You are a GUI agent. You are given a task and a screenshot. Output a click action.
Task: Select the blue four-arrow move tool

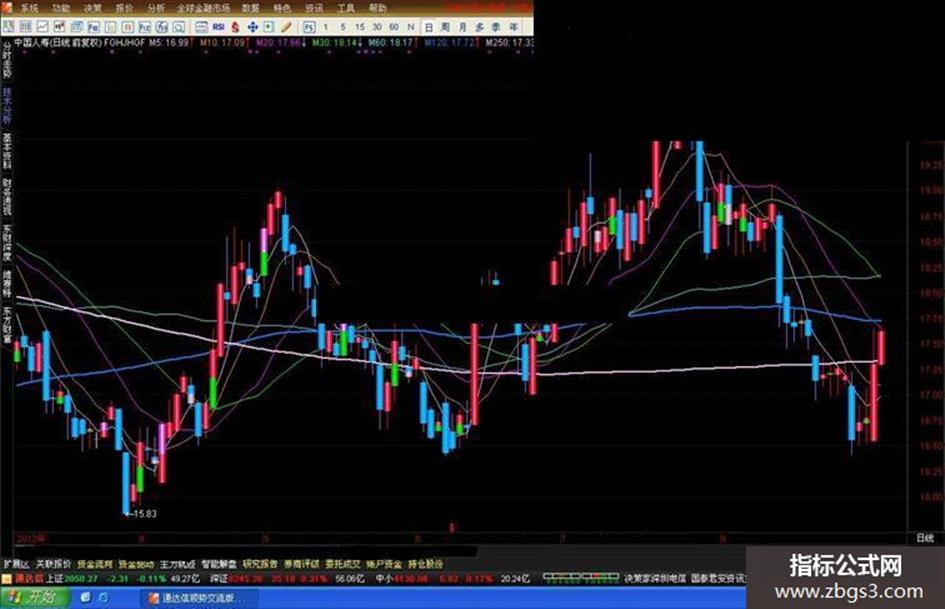(x=253, y=27)
